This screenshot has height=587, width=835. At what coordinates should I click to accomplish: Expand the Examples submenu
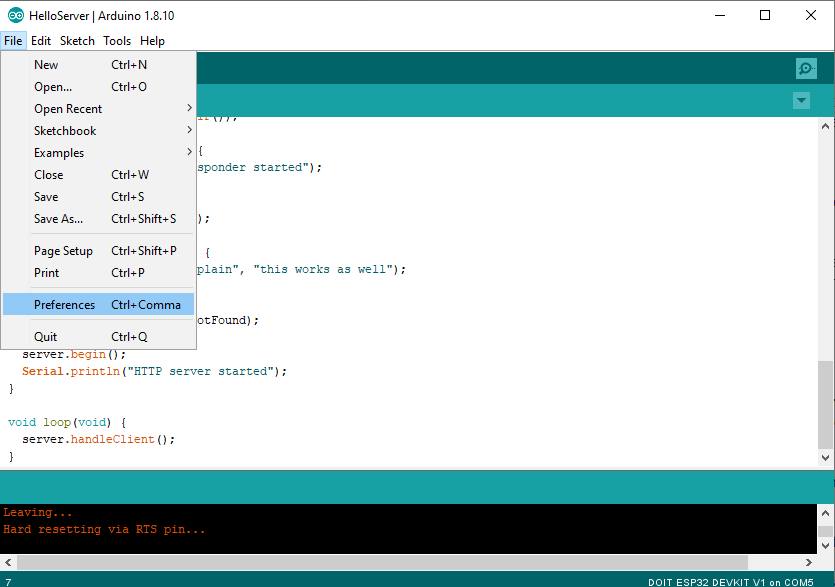tap(99, 153)
